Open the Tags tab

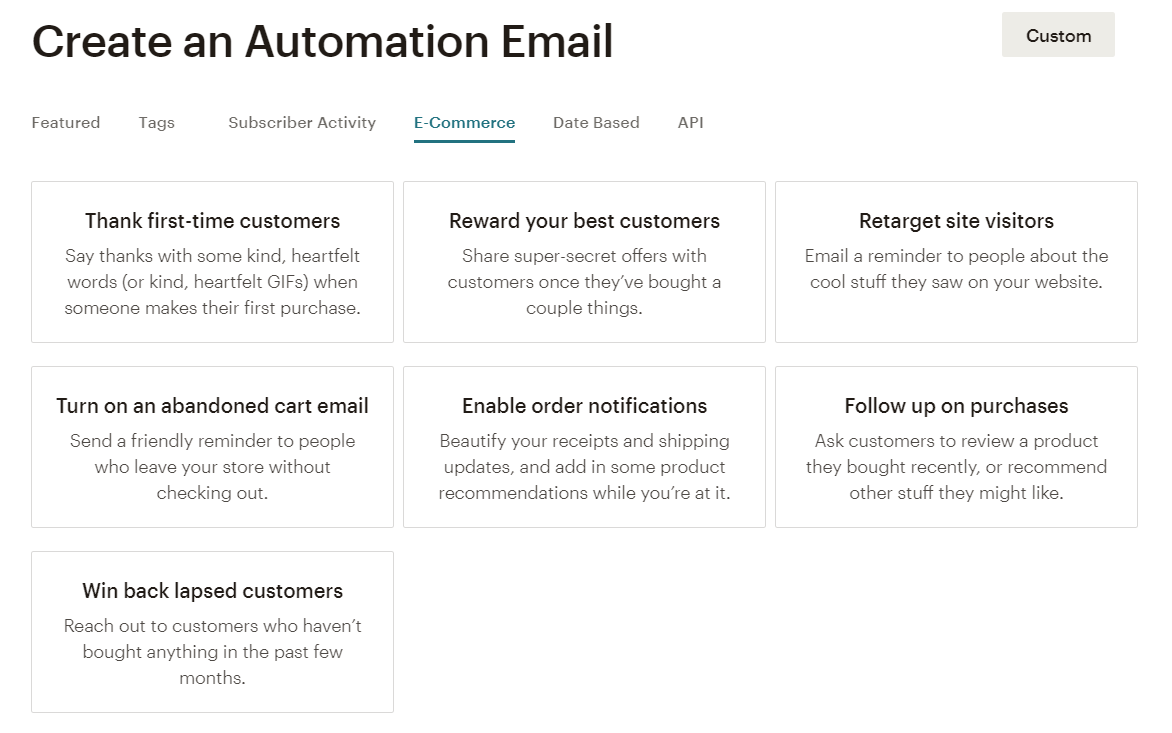[x=156, y=123]
